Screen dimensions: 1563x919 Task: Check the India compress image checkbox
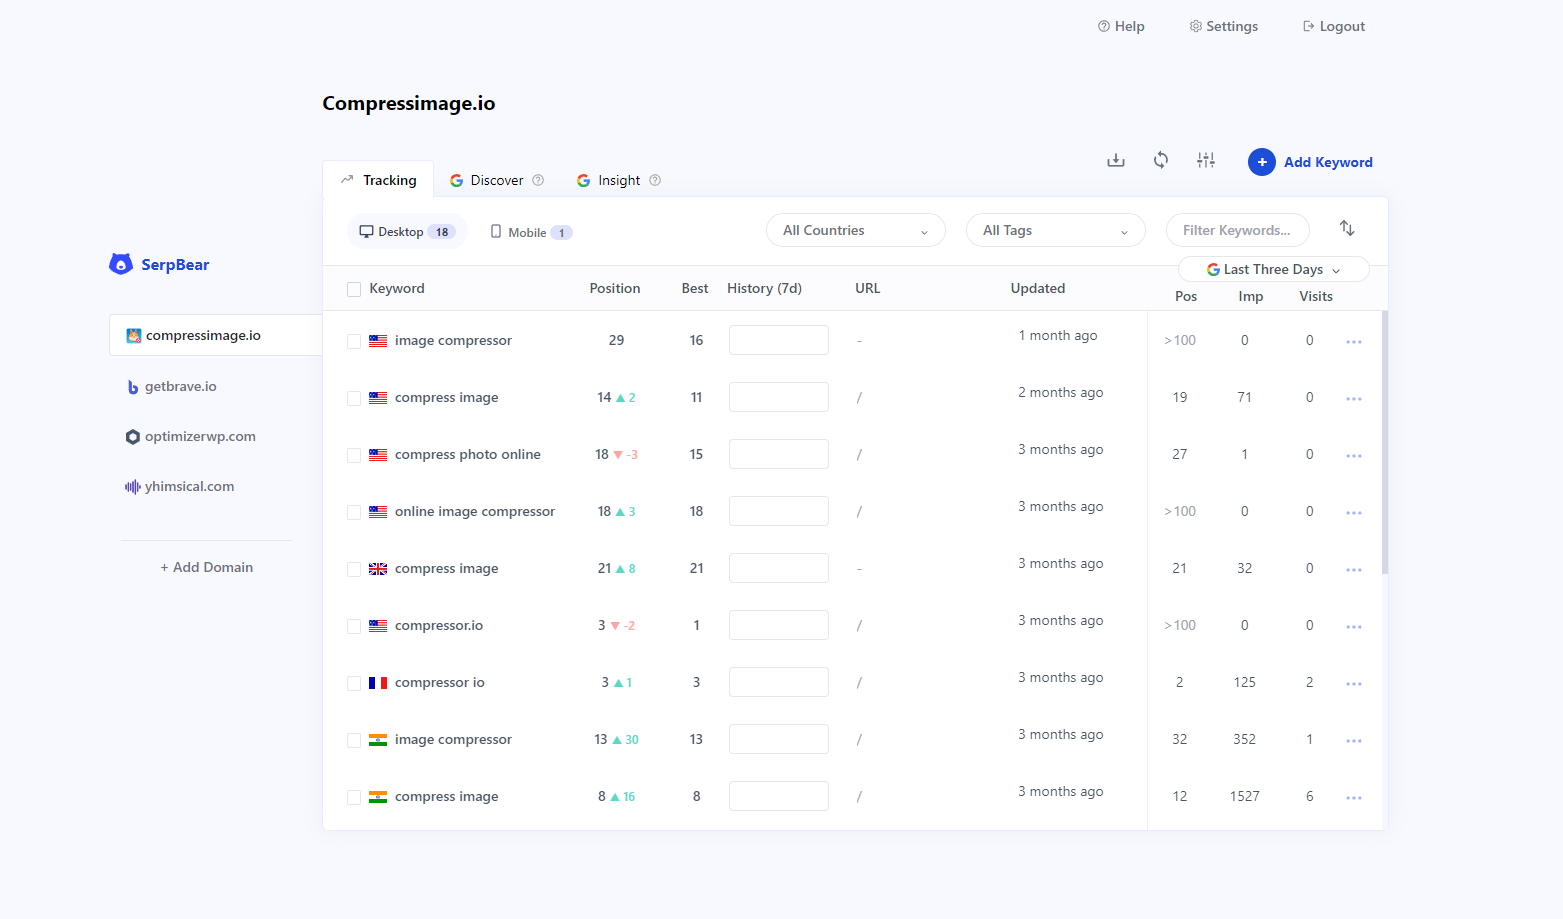354,797
